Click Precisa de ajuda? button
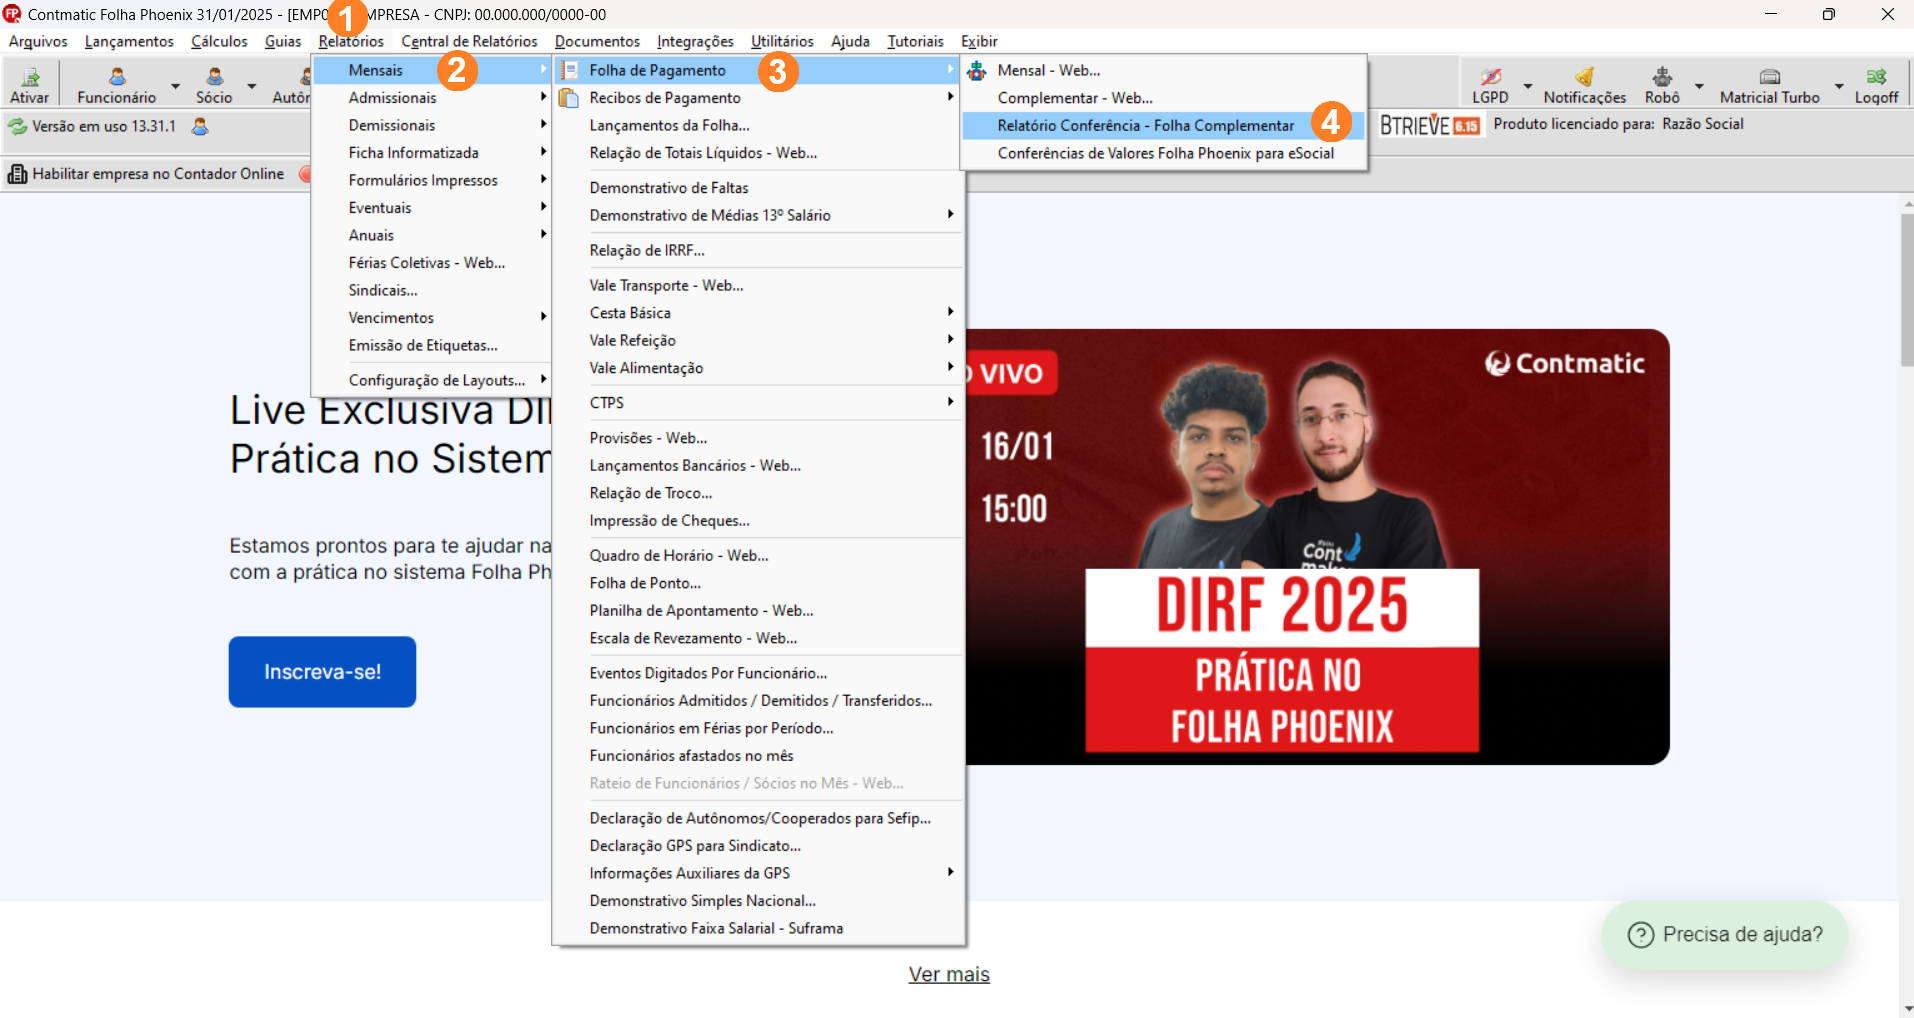This screenshot has width=1914, height=1018. click(x=1725, y=935)
